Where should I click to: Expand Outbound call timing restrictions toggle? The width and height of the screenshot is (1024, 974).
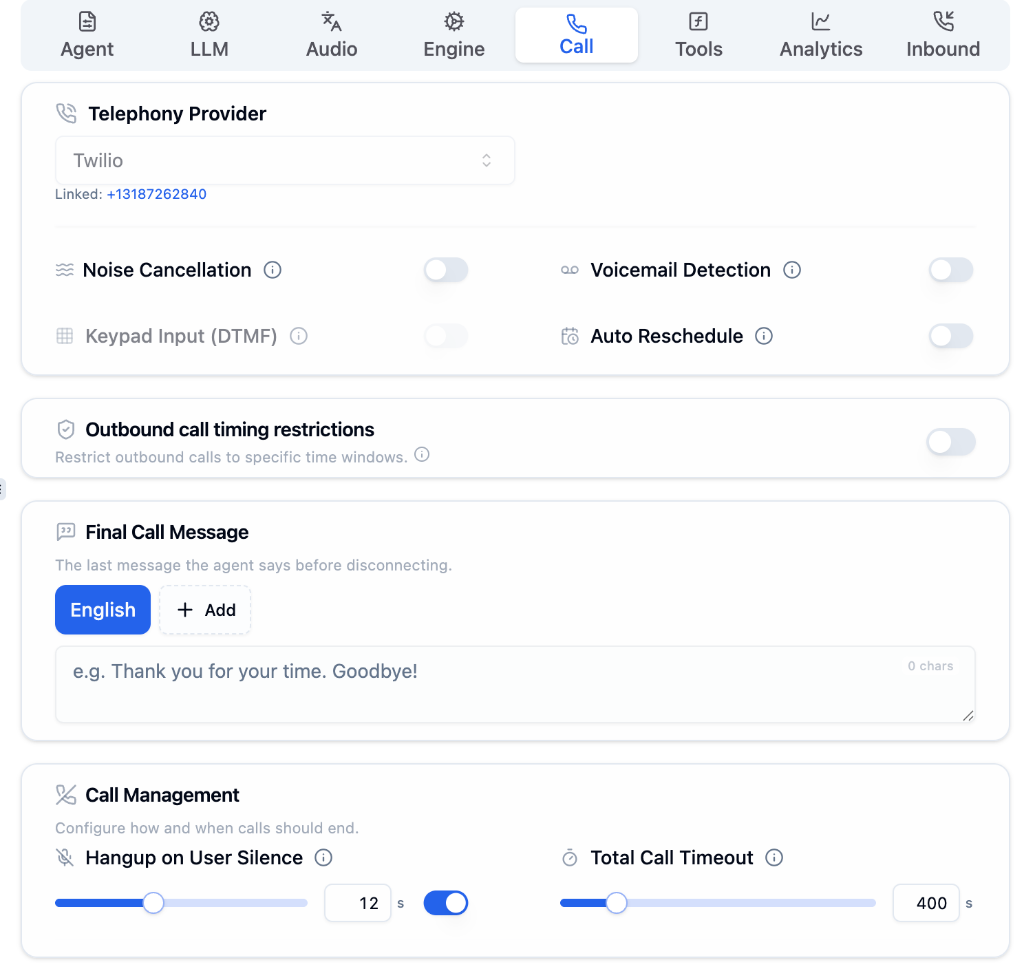951,442
